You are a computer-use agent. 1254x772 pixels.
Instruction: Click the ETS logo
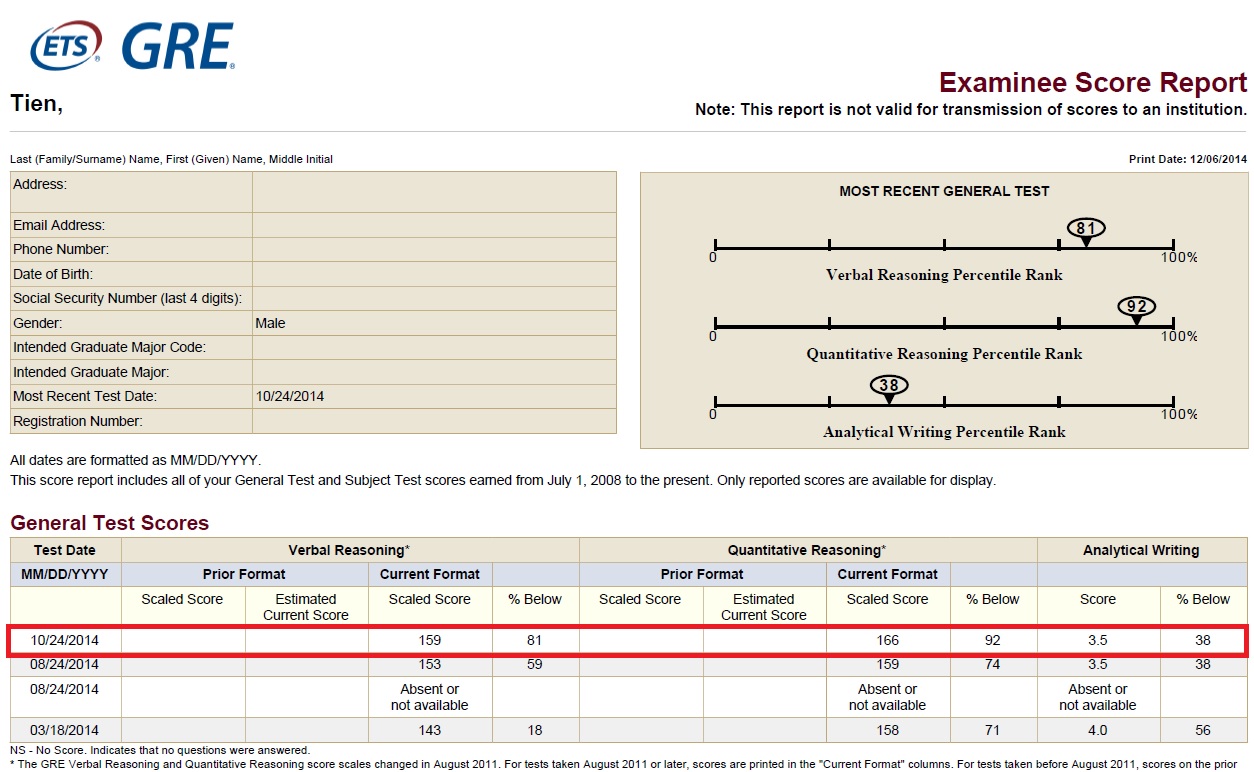coord(67,47)
